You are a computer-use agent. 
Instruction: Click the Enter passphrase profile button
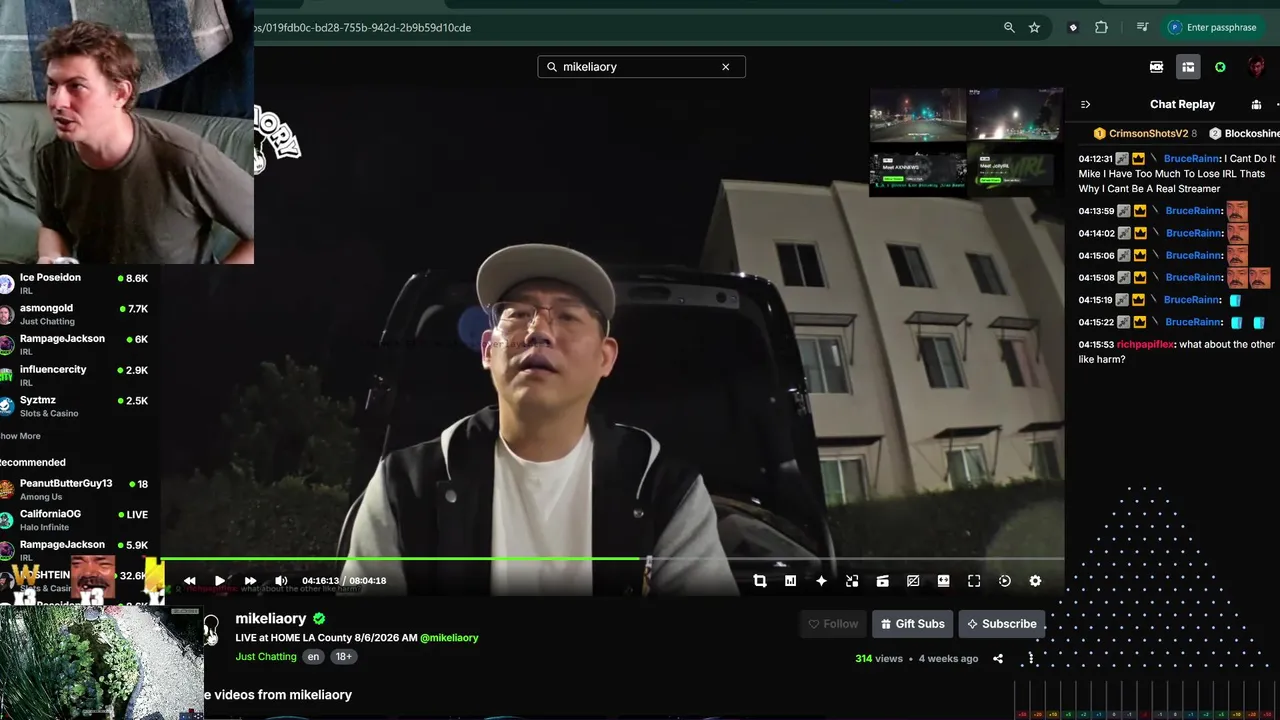tap(1213, 28)
